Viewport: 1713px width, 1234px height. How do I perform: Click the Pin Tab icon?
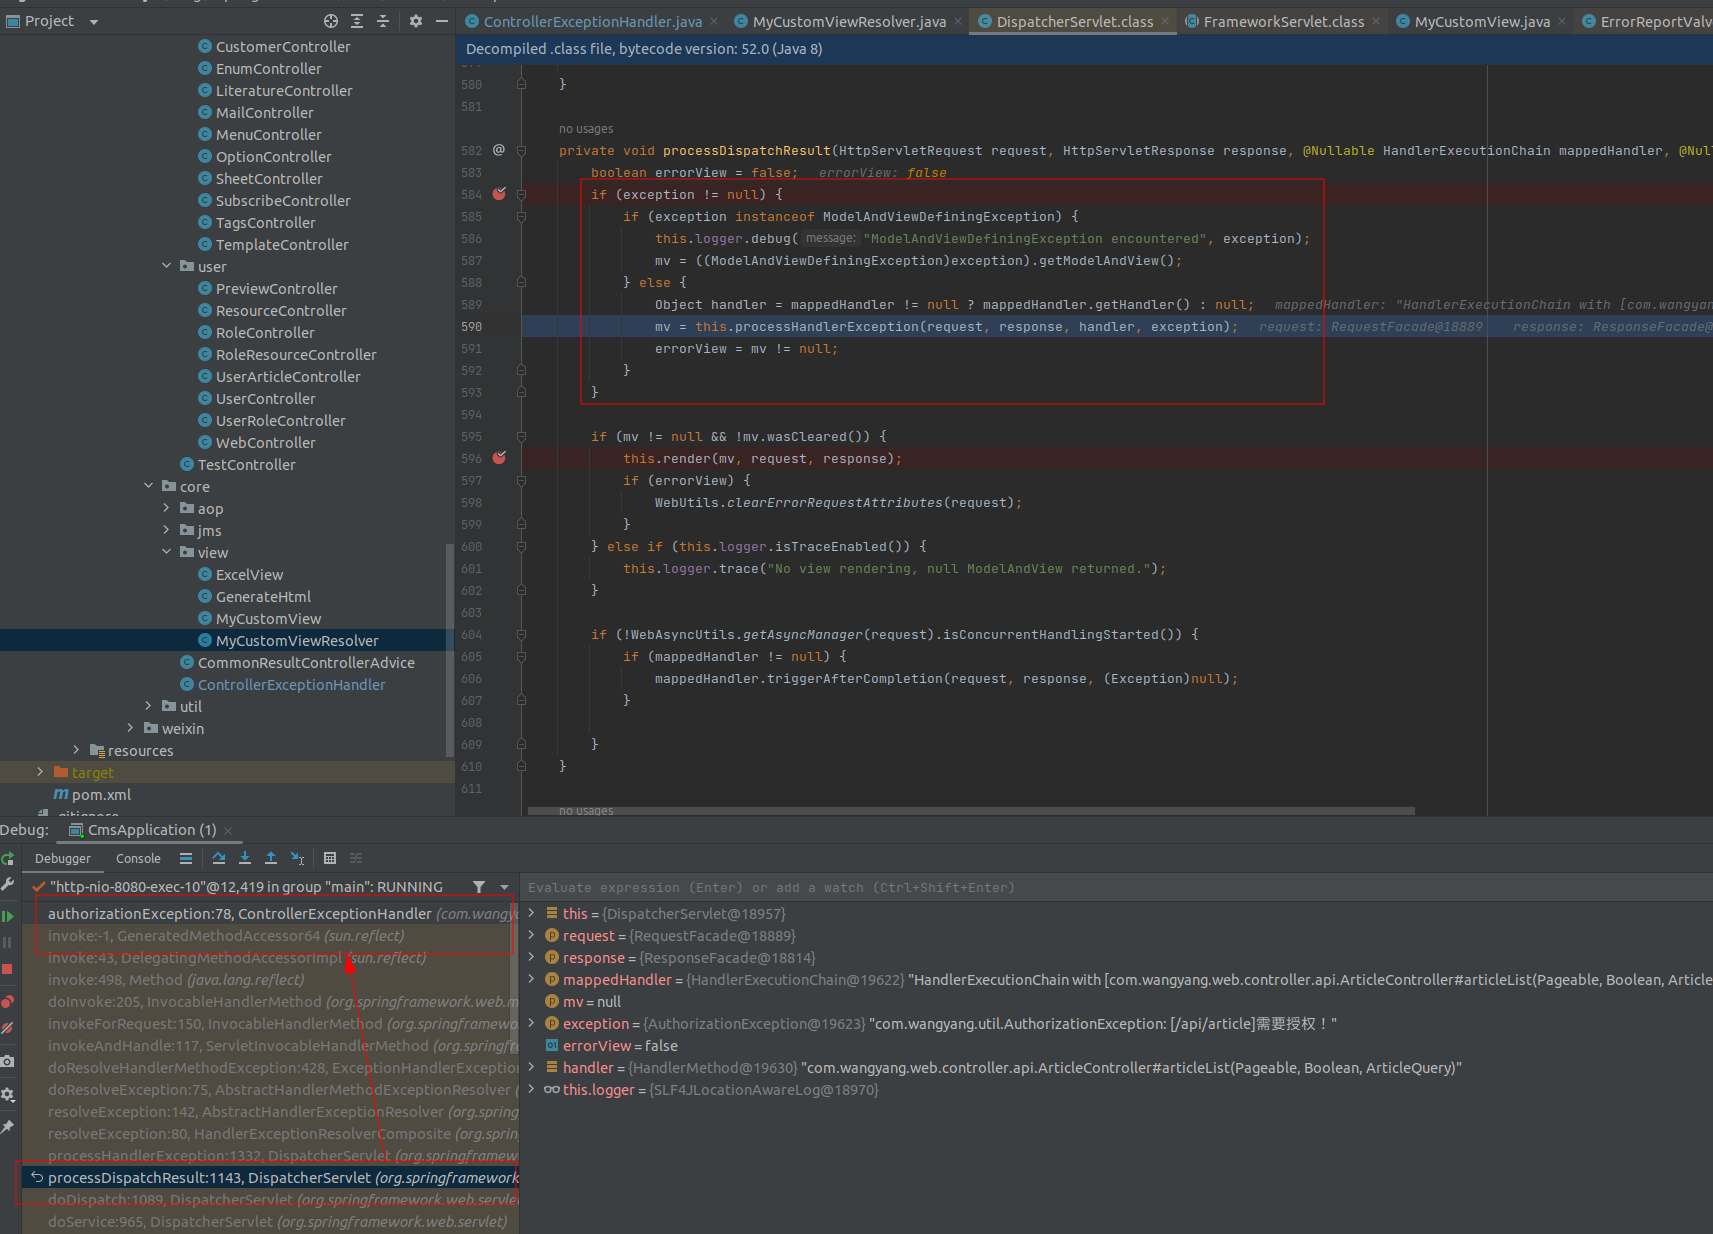click(x=8, y=1127)
